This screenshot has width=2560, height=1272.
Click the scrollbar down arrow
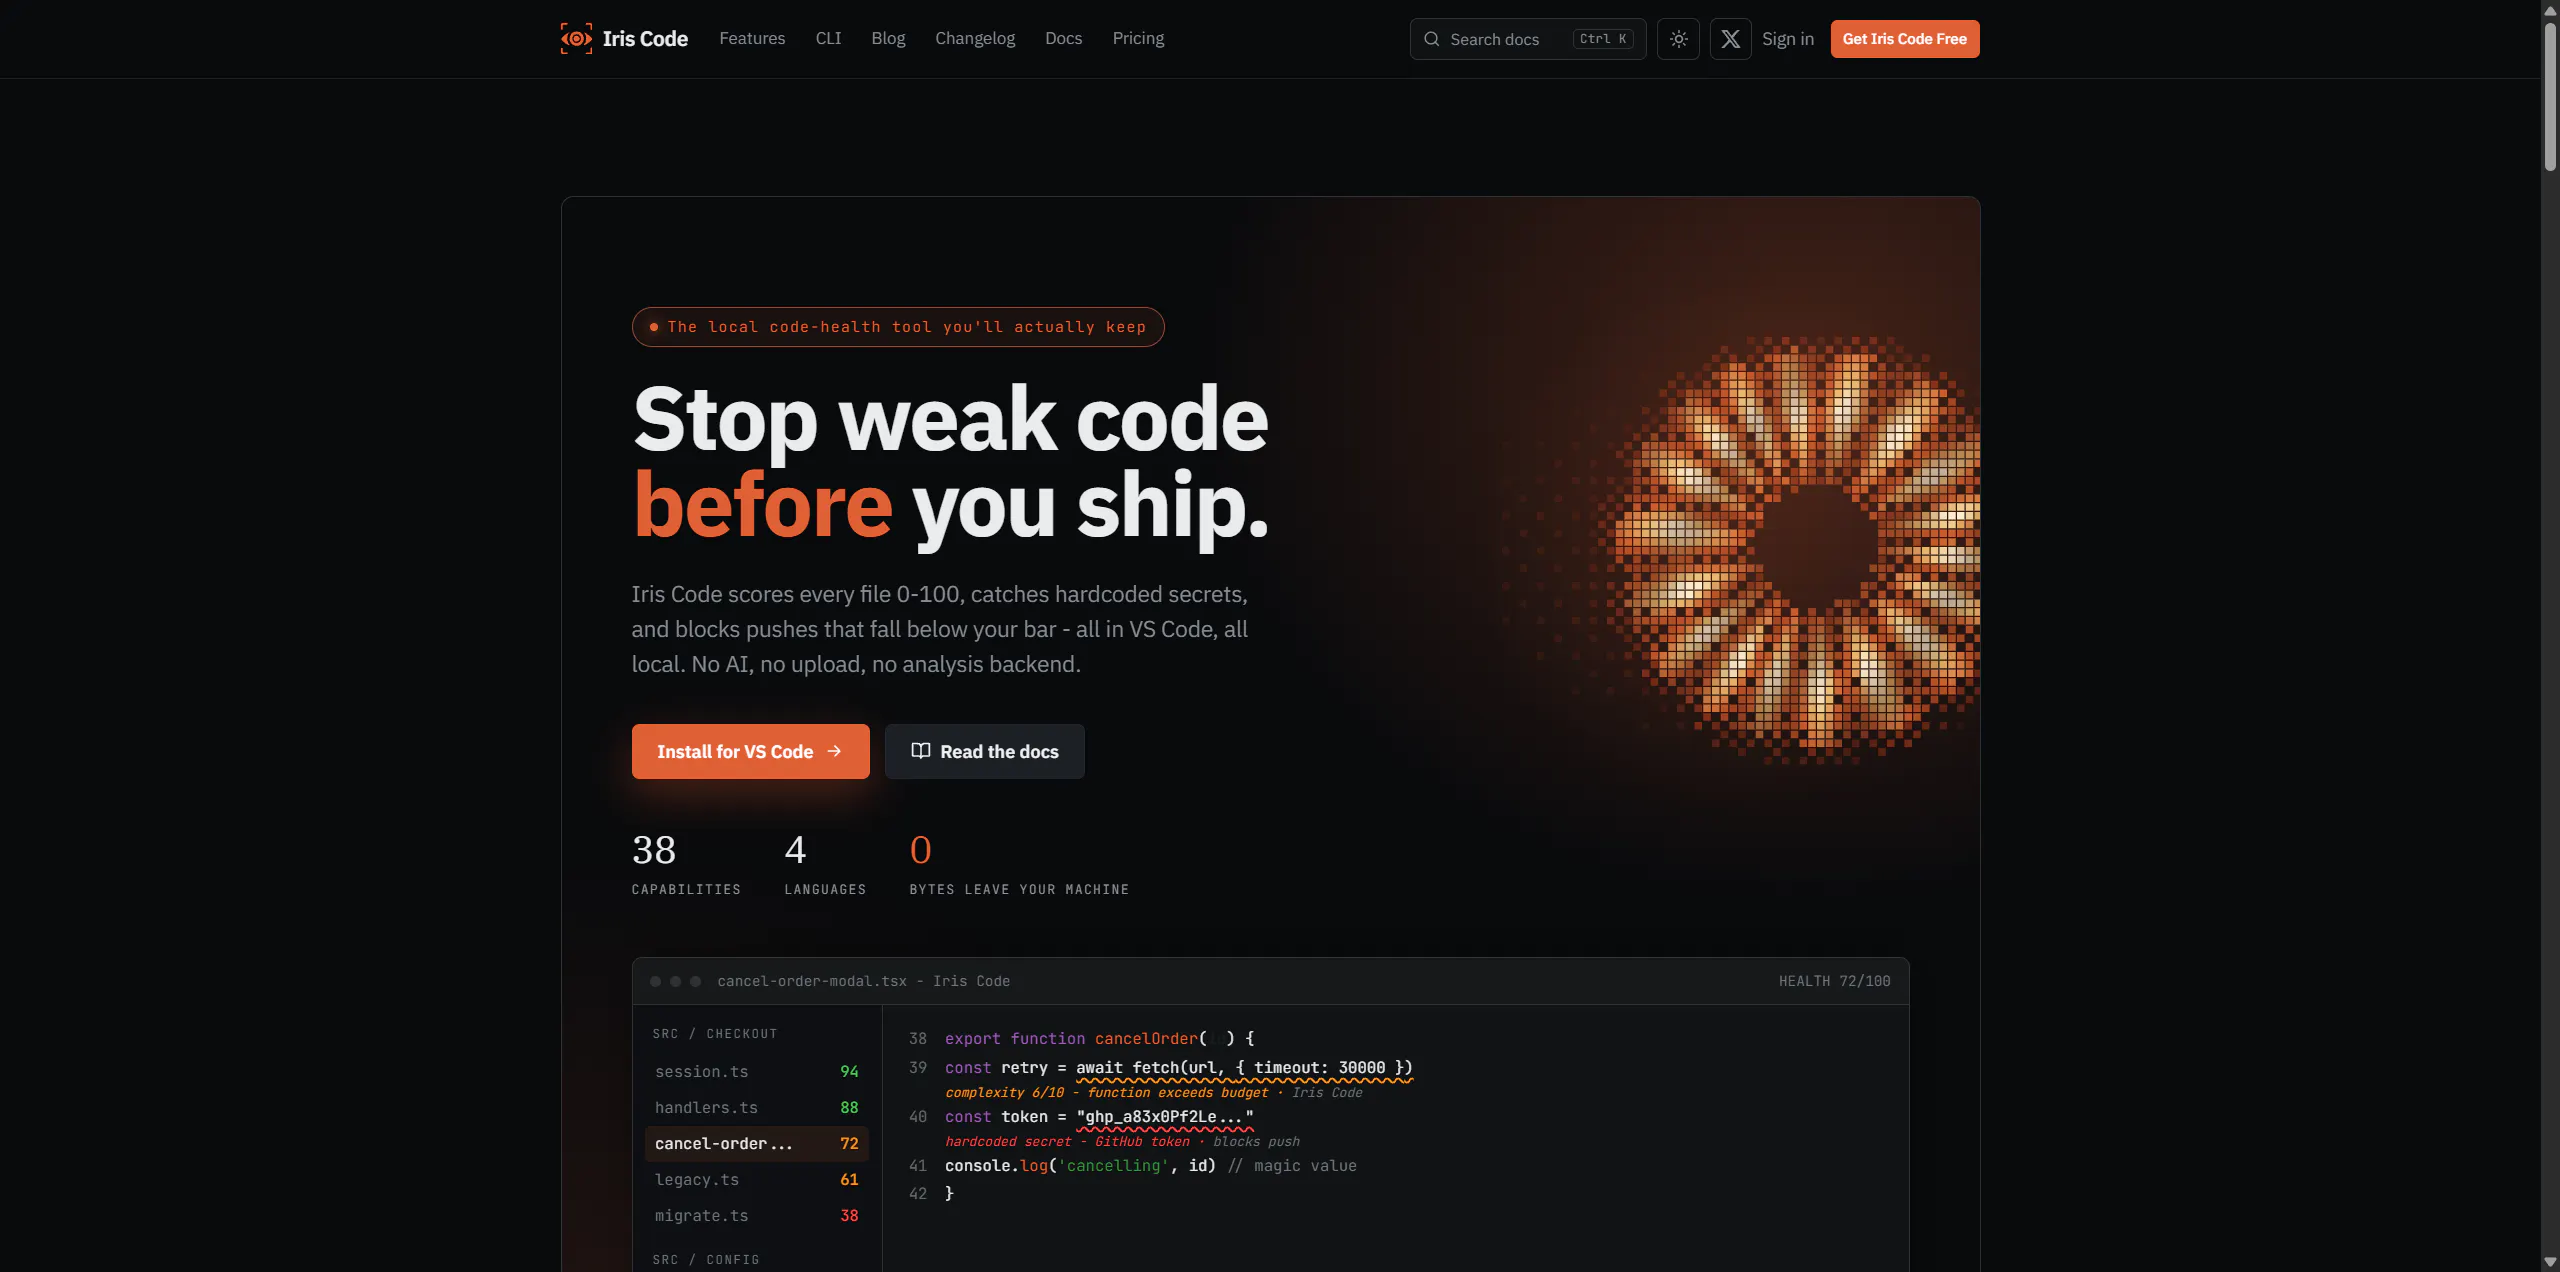2550,1262
